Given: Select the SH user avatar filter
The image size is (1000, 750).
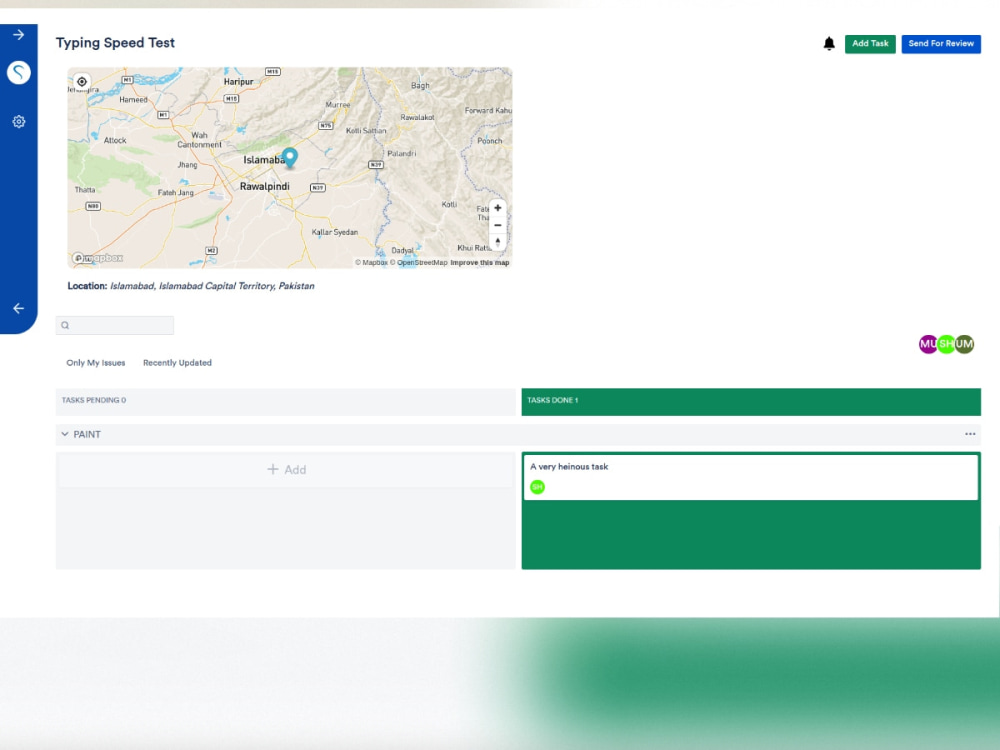Looking at the screenshot, I should (946, 344).
